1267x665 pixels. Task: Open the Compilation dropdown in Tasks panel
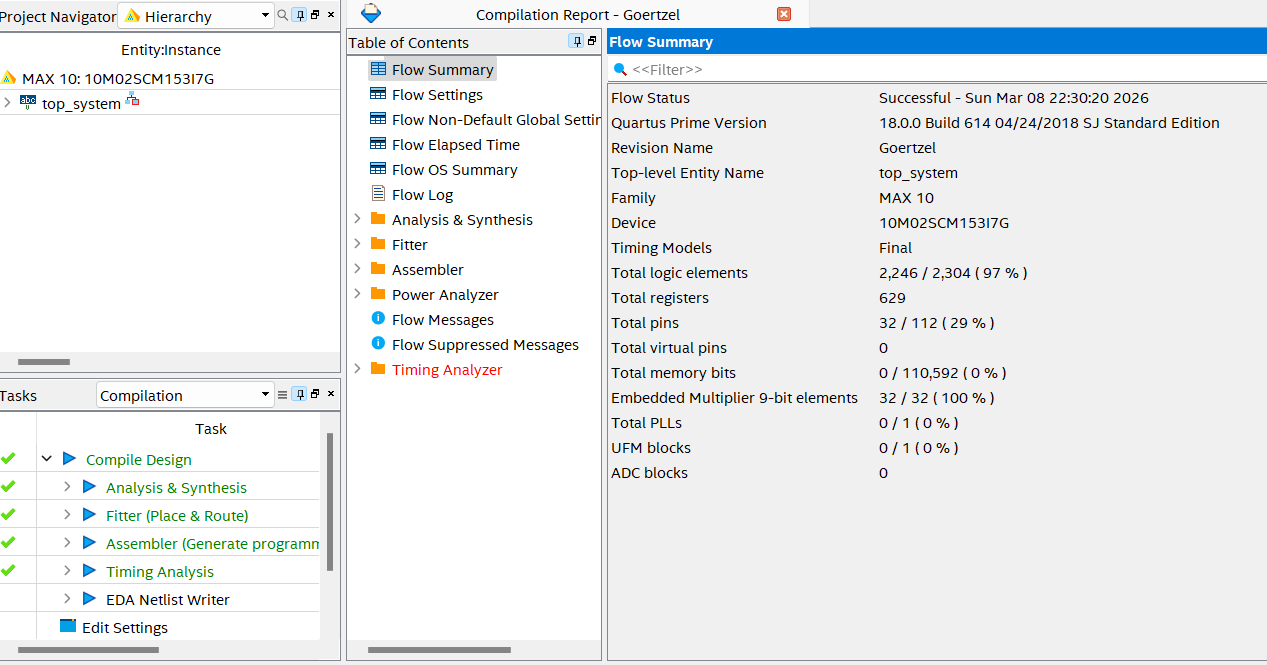[265, 395]
